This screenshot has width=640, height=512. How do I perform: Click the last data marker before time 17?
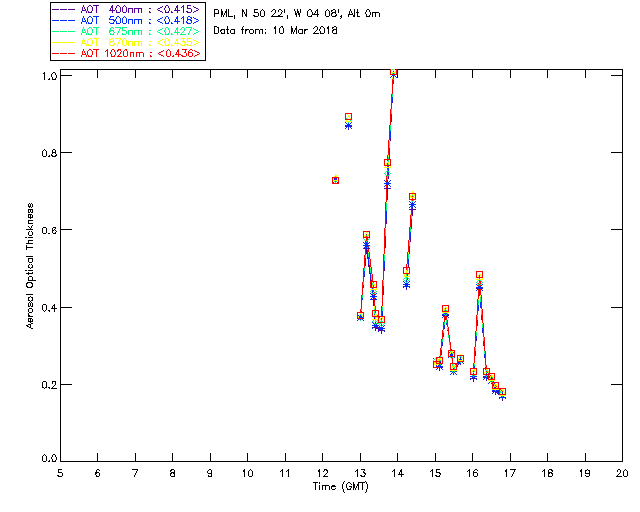pyautogui.click(x=502, y=392)
